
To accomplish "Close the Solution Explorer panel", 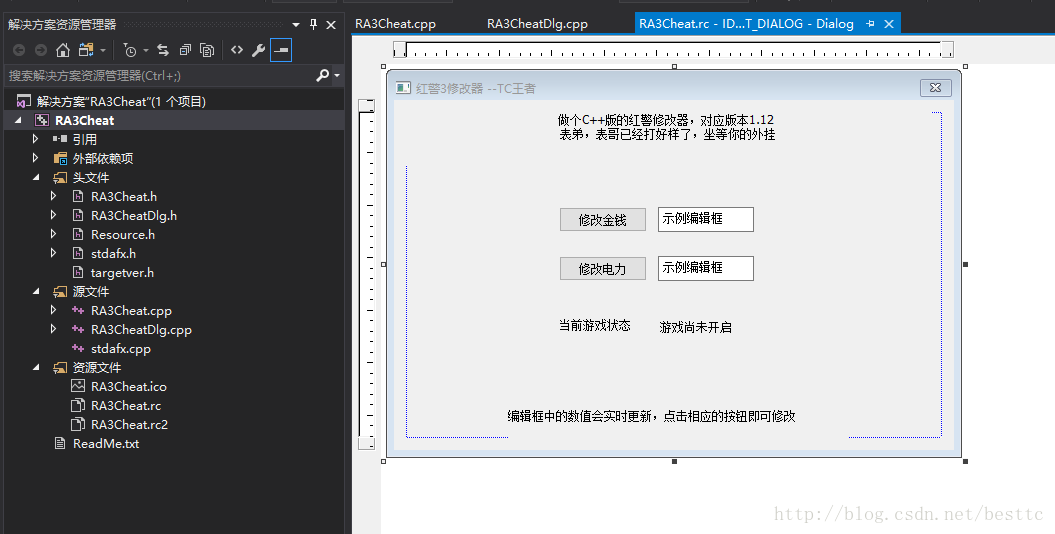I will coord(331,25).
